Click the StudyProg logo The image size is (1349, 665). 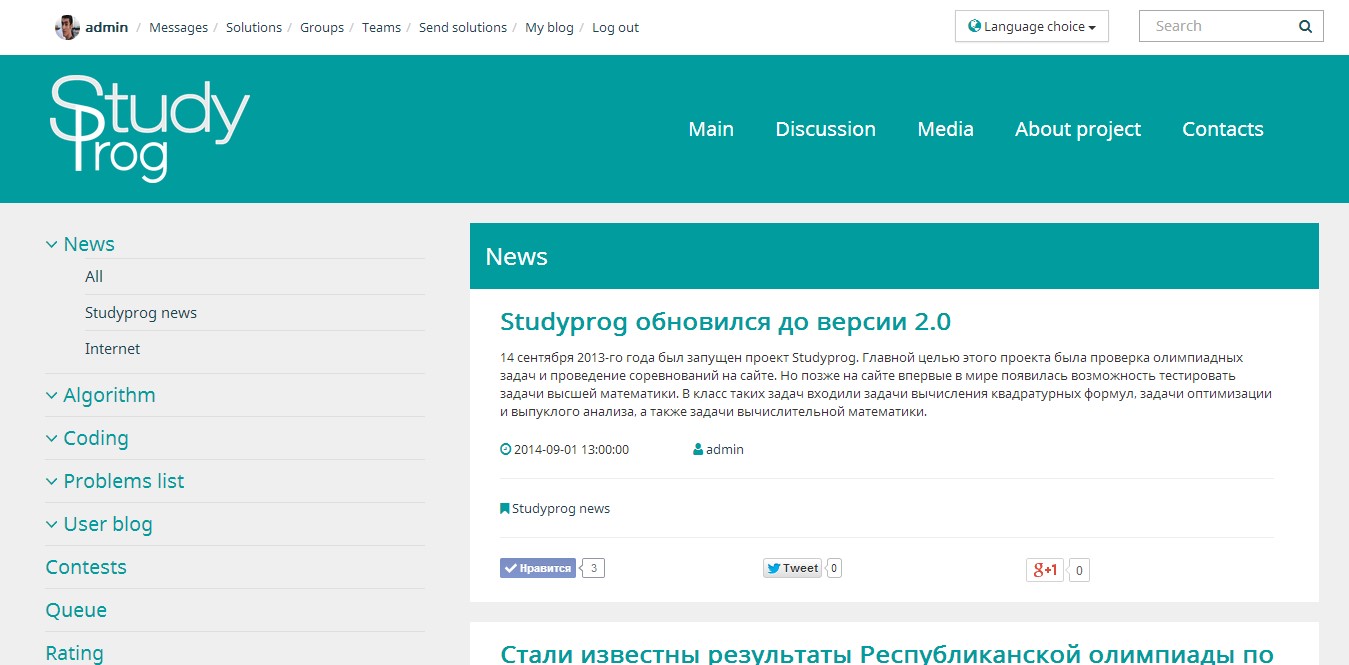point(150,128)
